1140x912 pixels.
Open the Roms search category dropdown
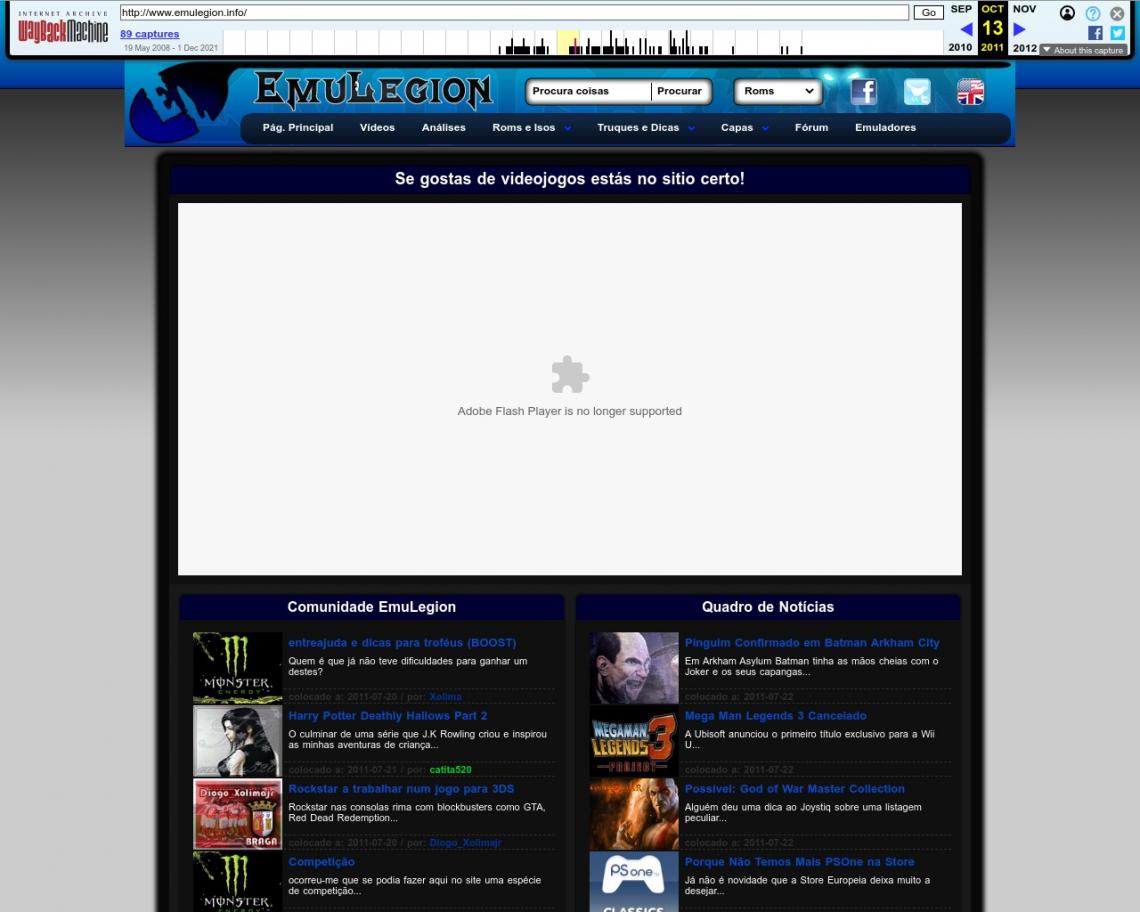779,91
